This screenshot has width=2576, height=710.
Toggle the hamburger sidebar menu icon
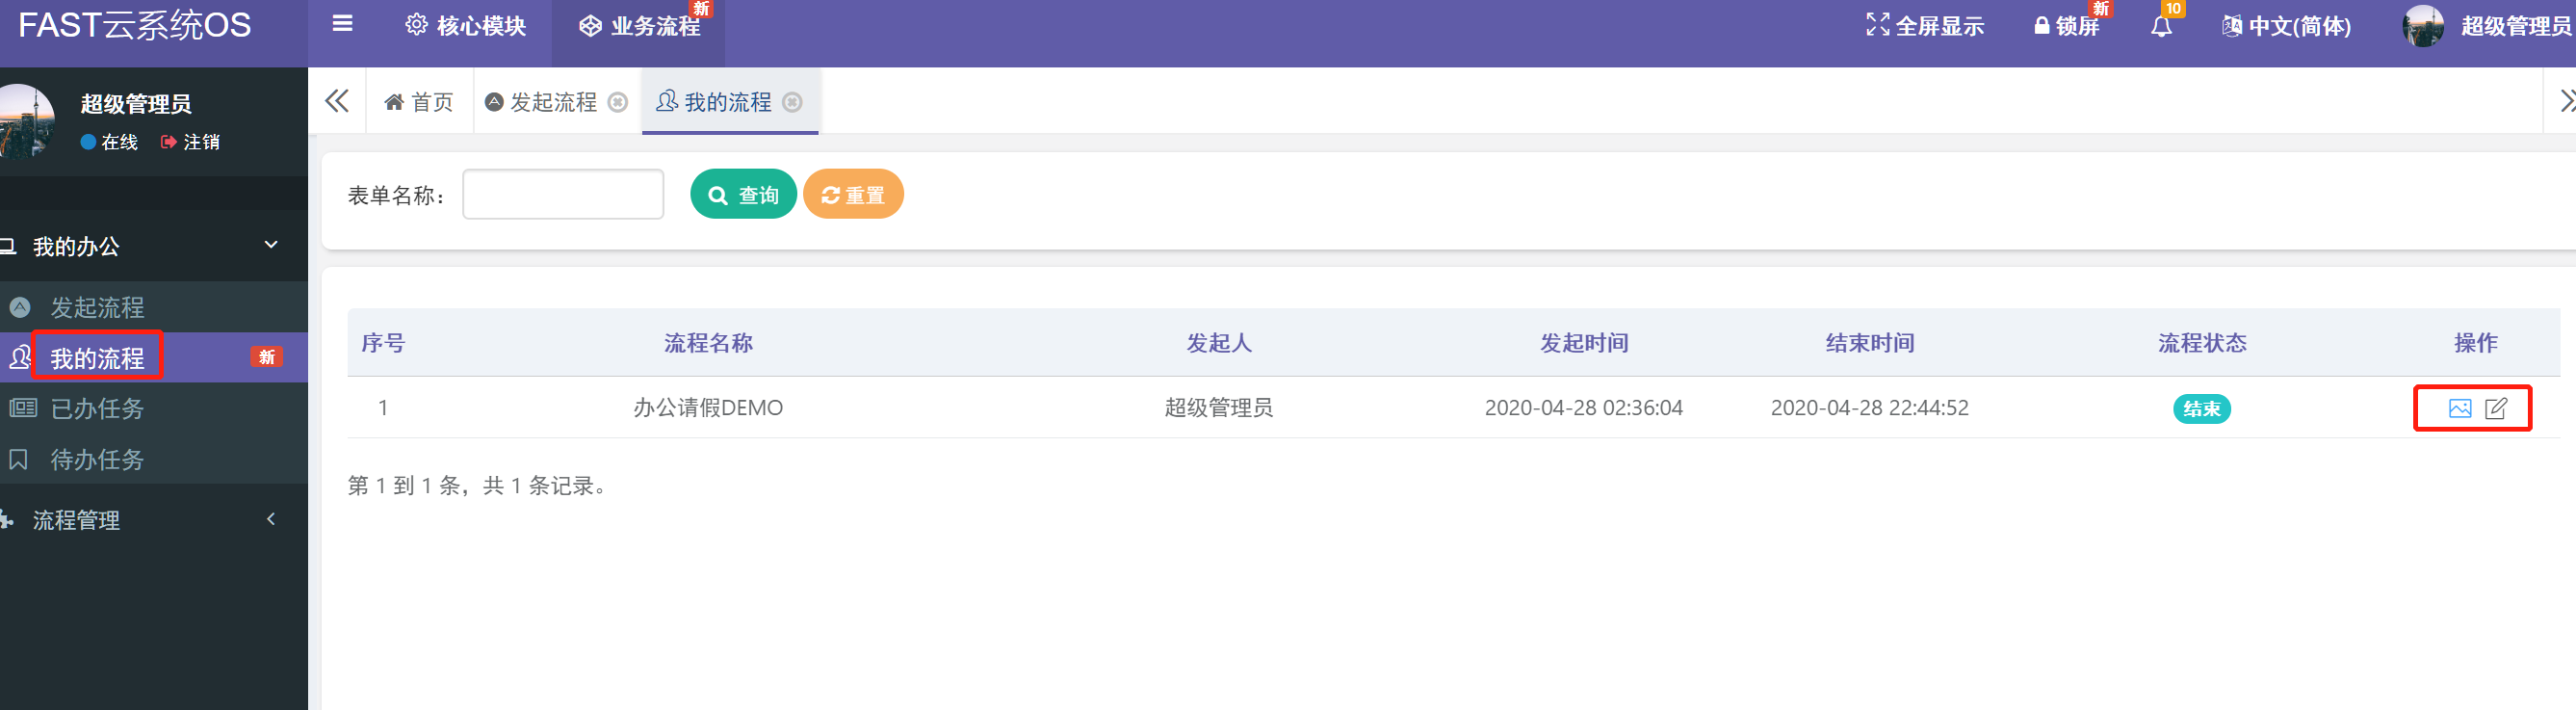[x=342, y=24]
